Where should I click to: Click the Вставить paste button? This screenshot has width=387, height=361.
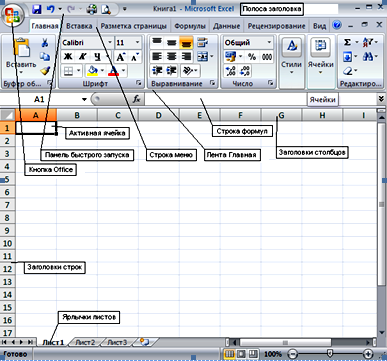pos(21,57)
